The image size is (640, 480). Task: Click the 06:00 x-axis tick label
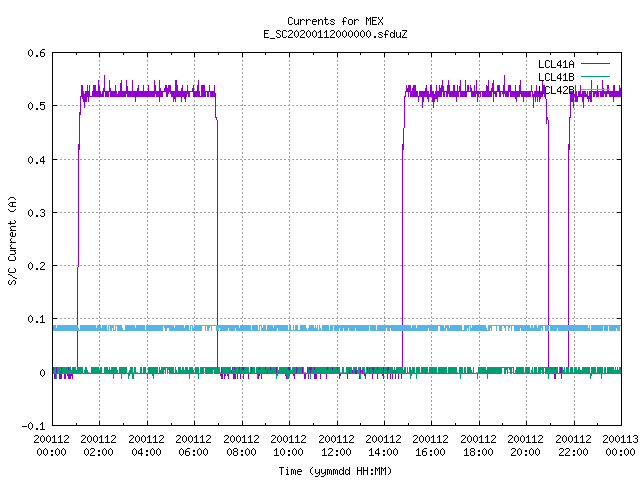[193, 452]
